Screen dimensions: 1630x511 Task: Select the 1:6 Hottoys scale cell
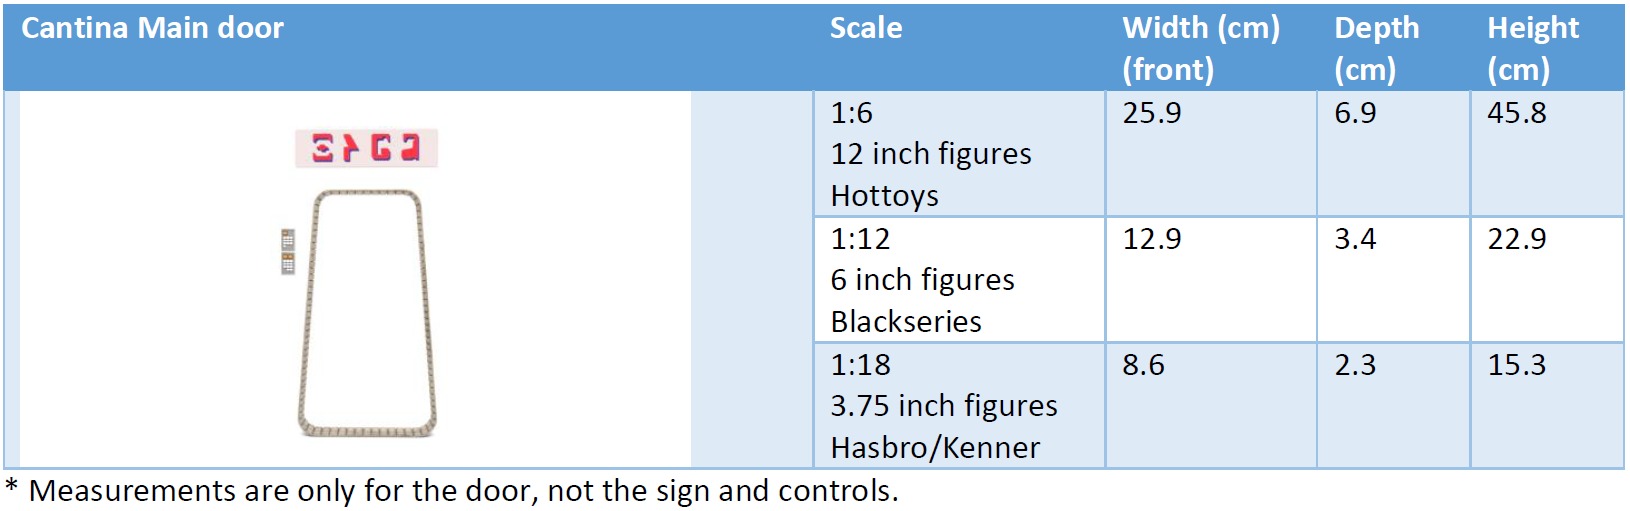930,154
